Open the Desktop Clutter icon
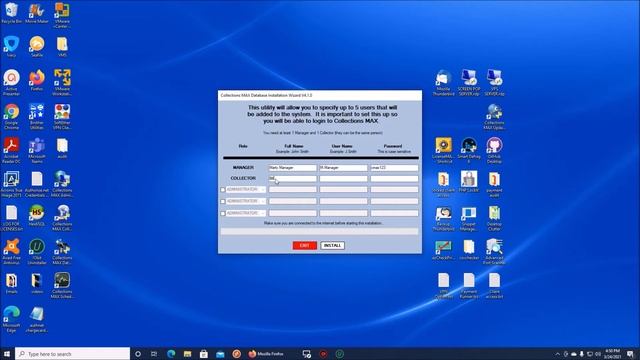Viewport: 640px width, 360px height. pyautogui.click(x=494, y=218)
